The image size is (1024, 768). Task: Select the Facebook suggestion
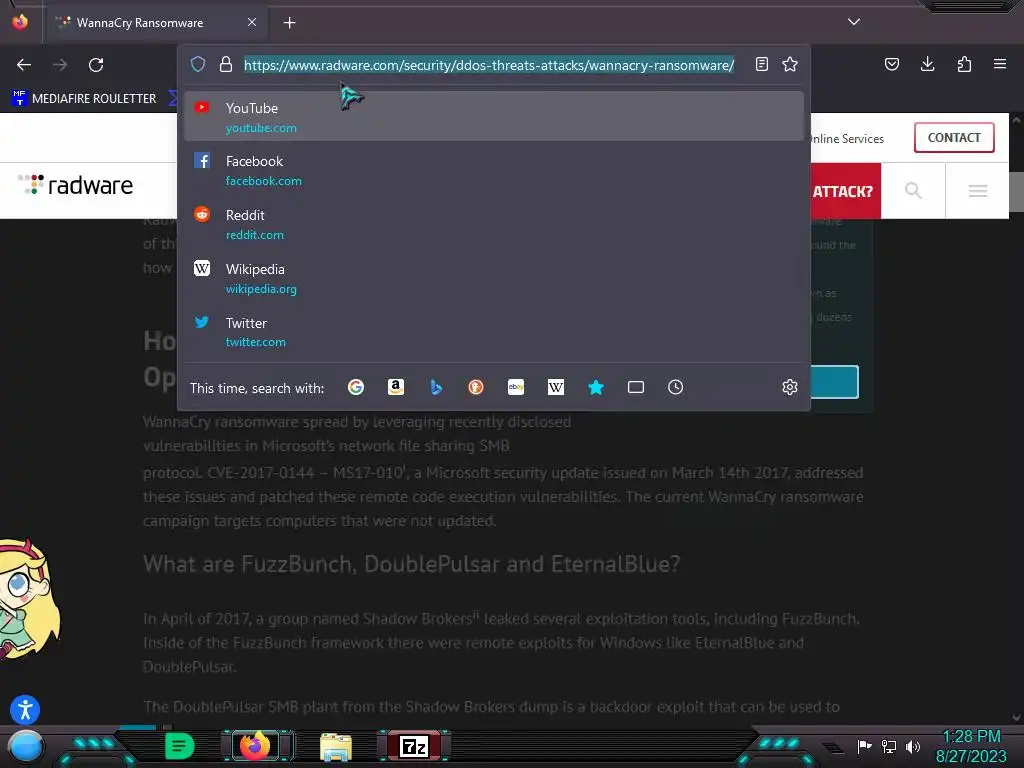[494, 170]
